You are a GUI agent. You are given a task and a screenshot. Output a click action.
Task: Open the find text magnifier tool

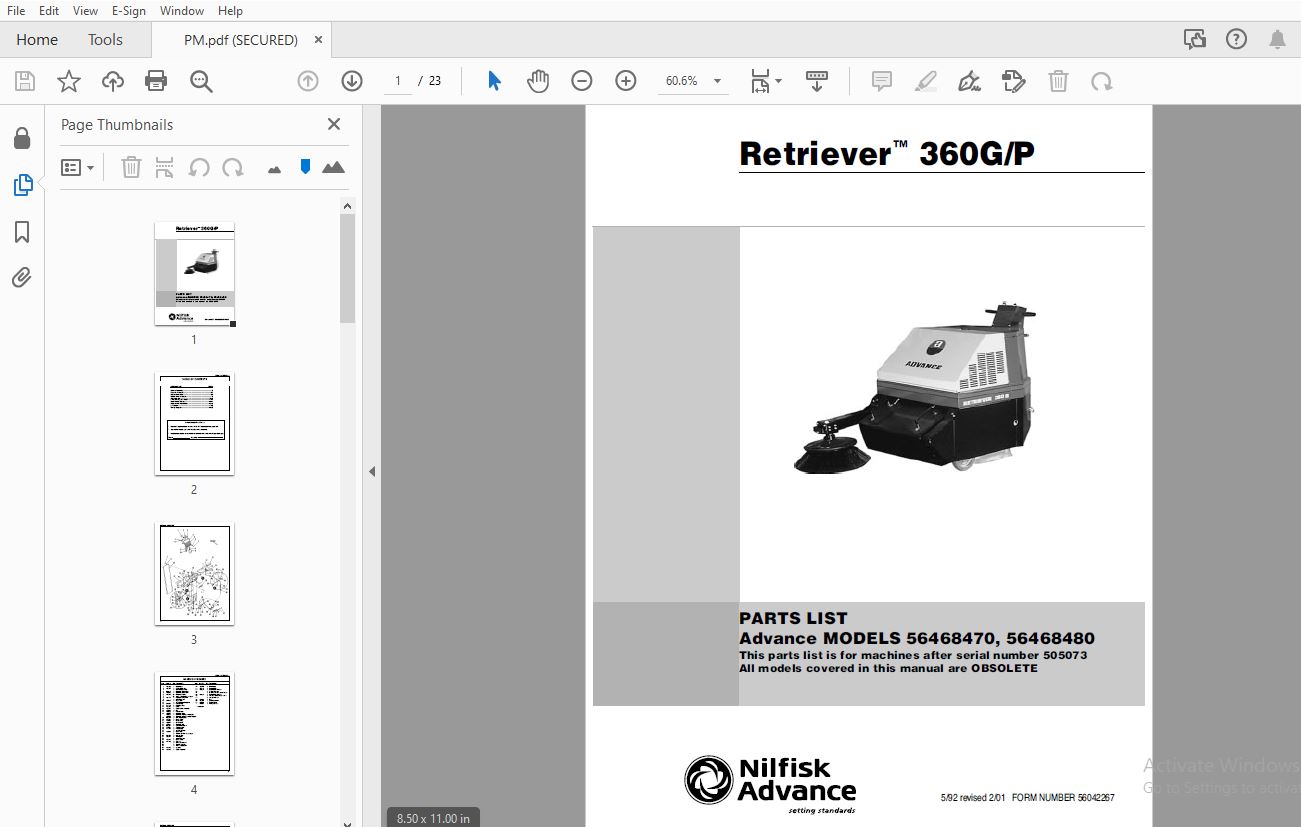point(201,81)
